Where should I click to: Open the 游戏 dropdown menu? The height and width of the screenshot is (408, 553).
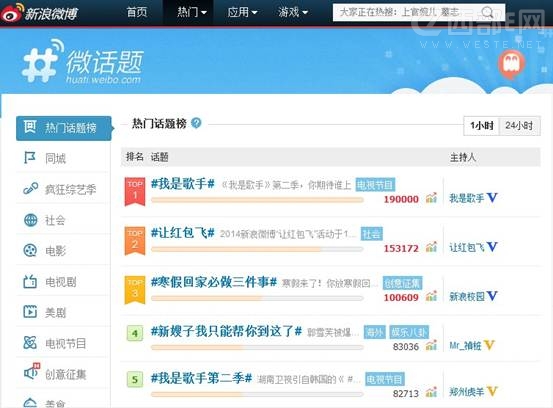pyautogui.click(x=293, y=12)
